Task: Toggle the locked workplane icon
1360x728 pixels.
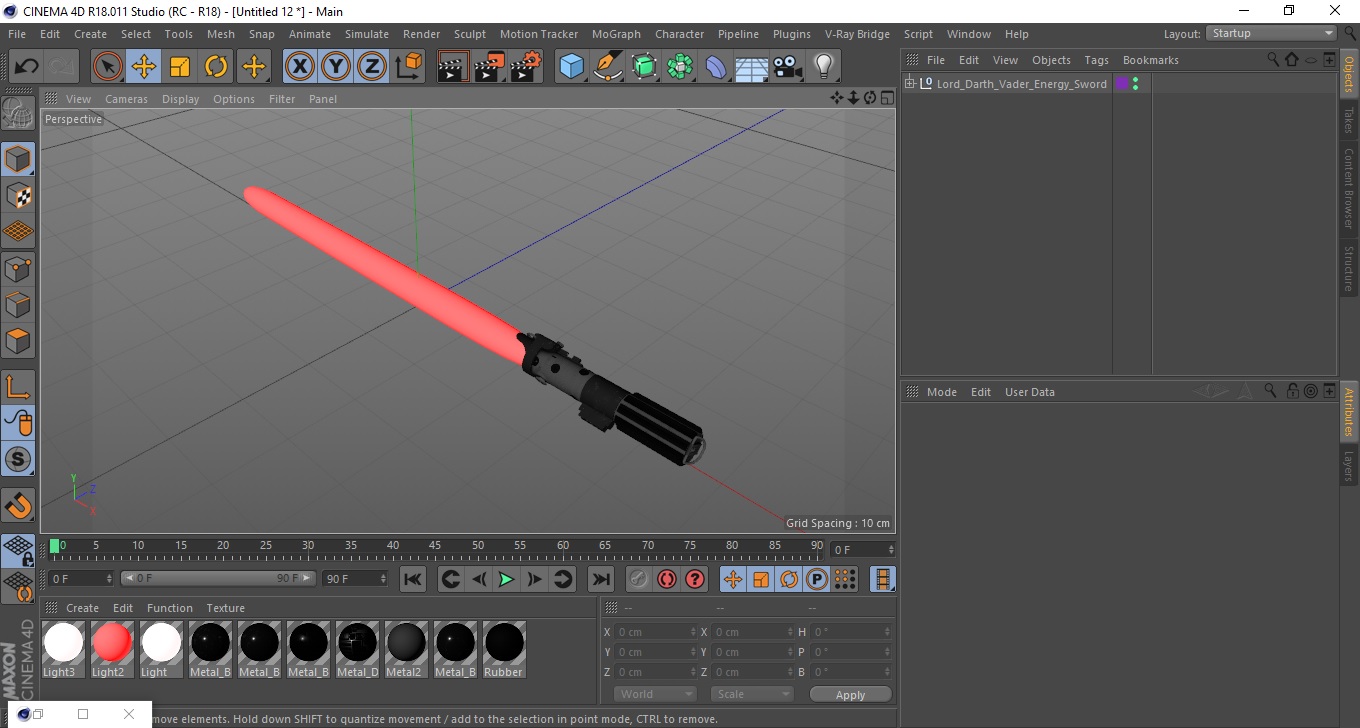Action: [18, 550]
